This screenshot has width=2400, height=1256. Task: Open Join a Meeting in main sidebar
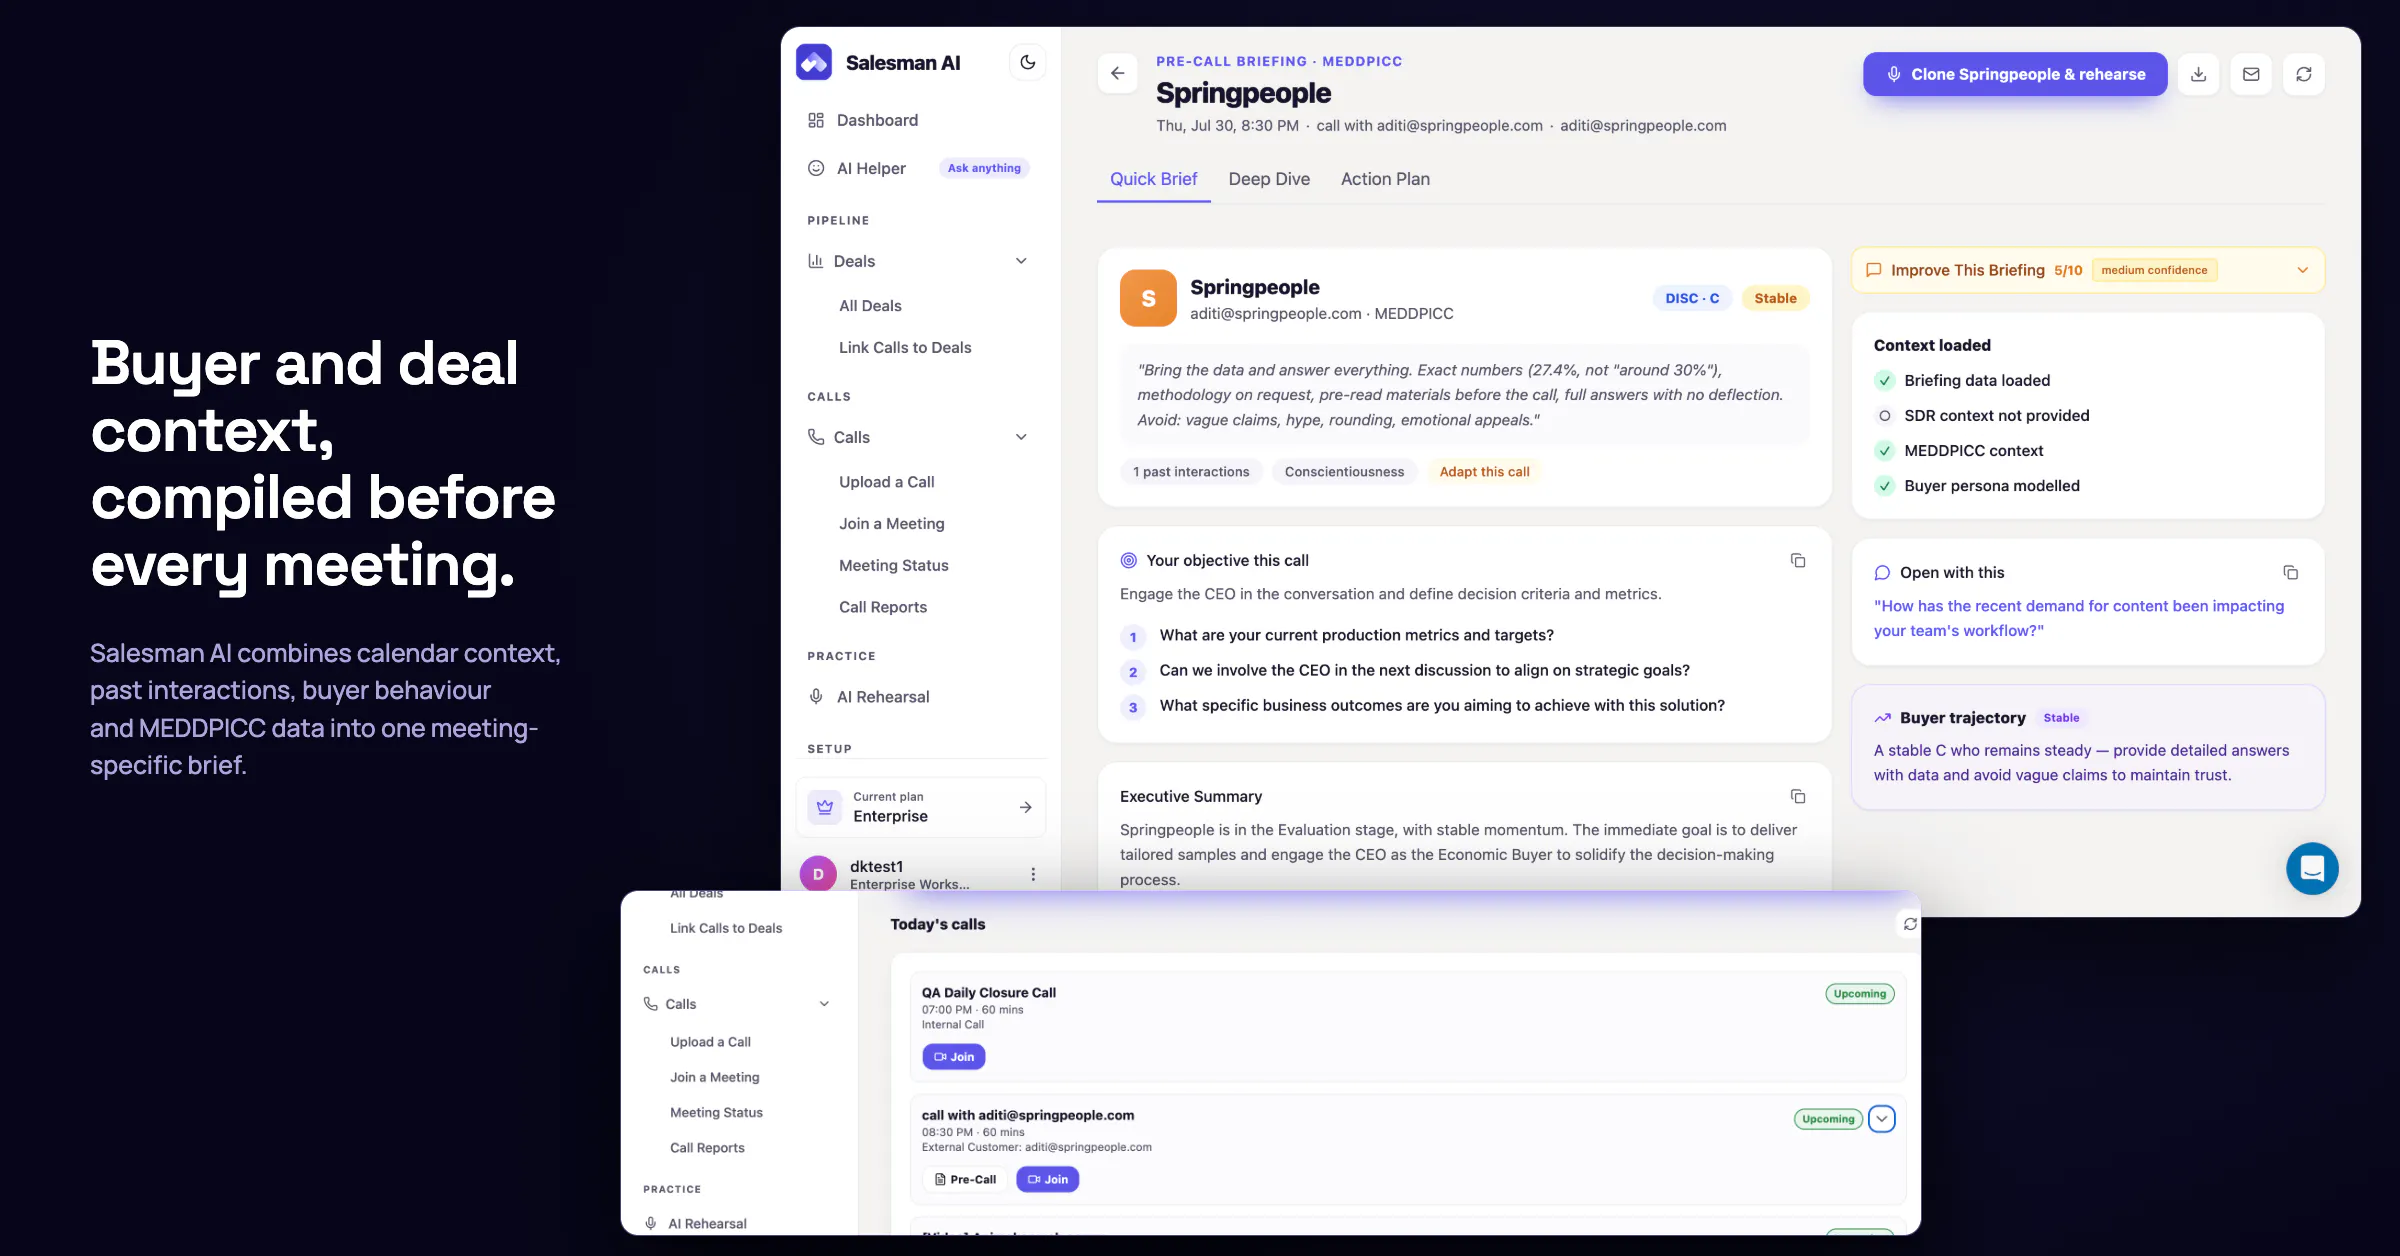point(892,524)
